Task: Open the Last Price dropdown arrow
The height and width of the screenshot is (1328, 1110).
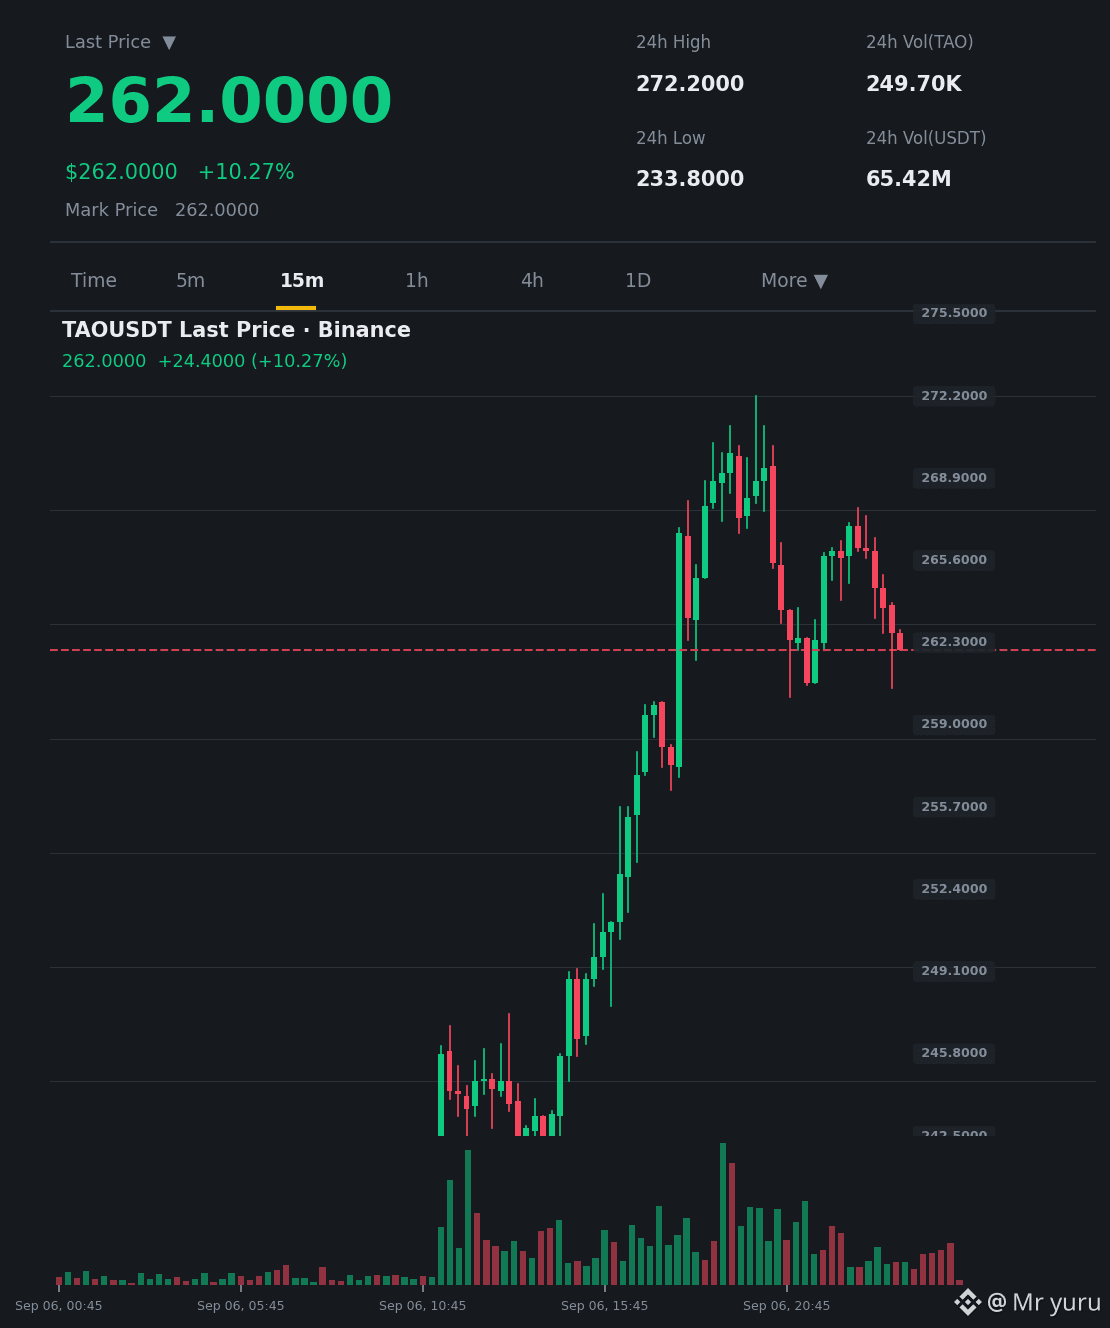Action: [169, 43]
